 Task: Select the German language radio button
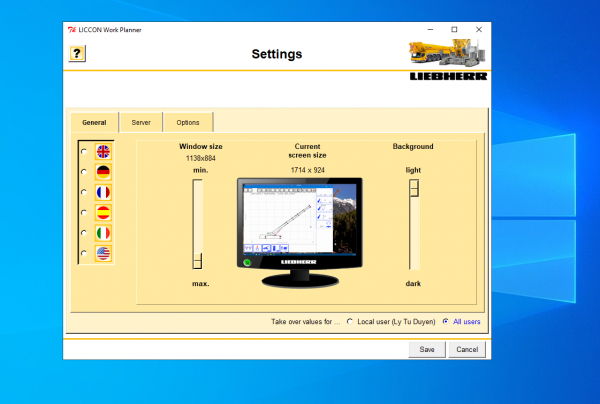pyautogui.click(x=84, y=172)
